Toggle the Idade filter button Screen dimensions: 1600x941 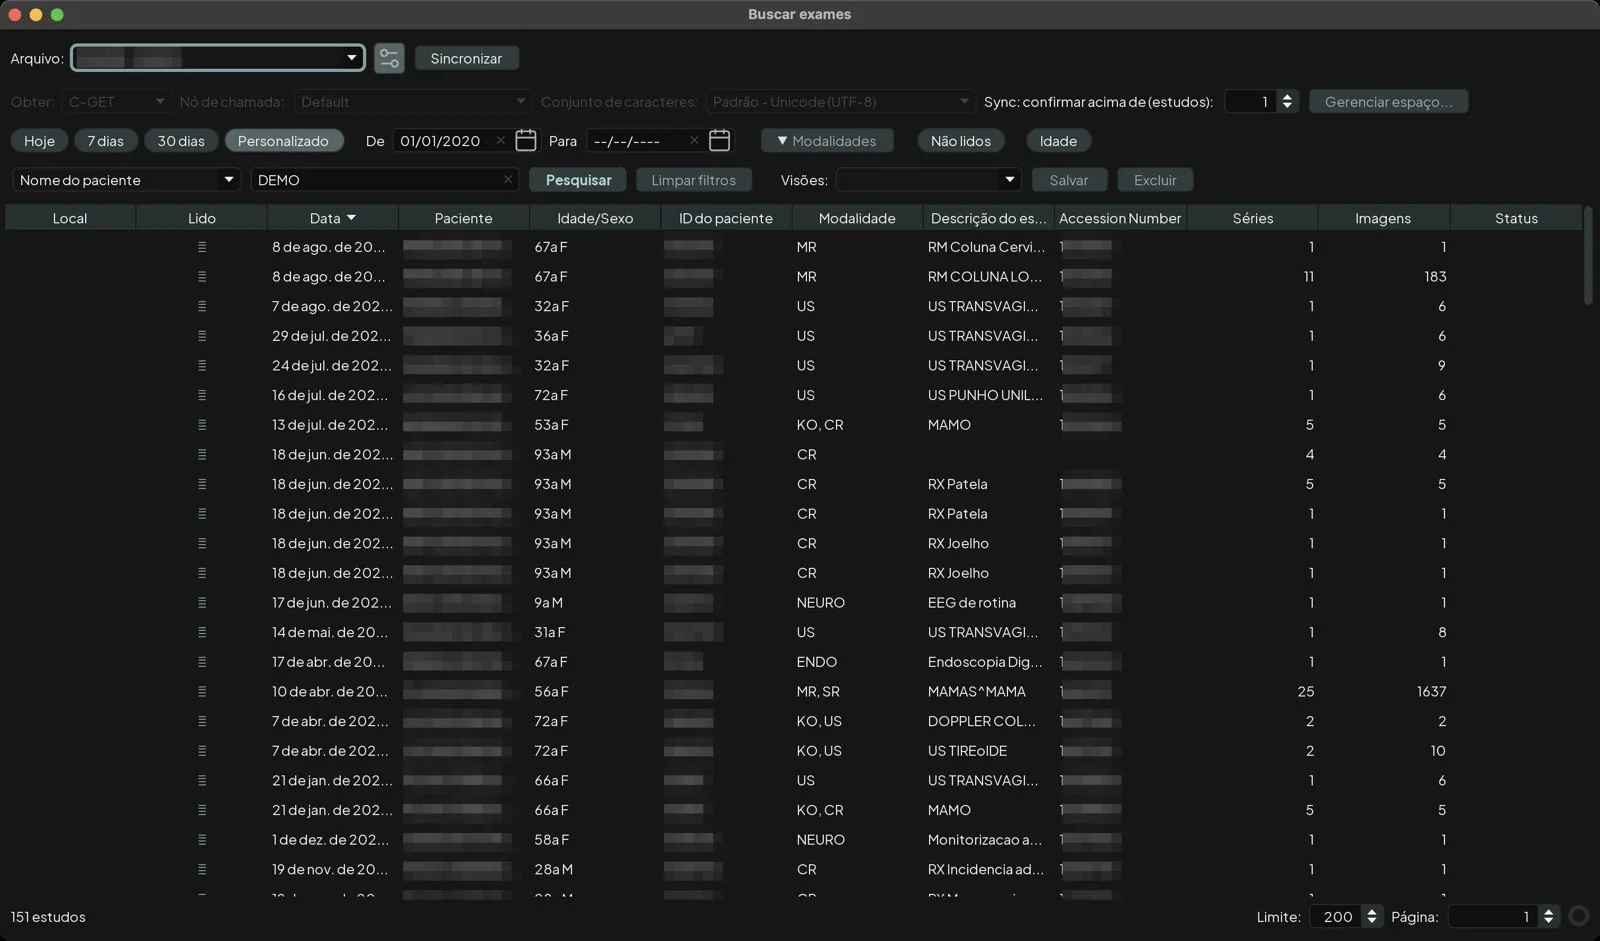pyautogui.click(x=1058, y=141)
